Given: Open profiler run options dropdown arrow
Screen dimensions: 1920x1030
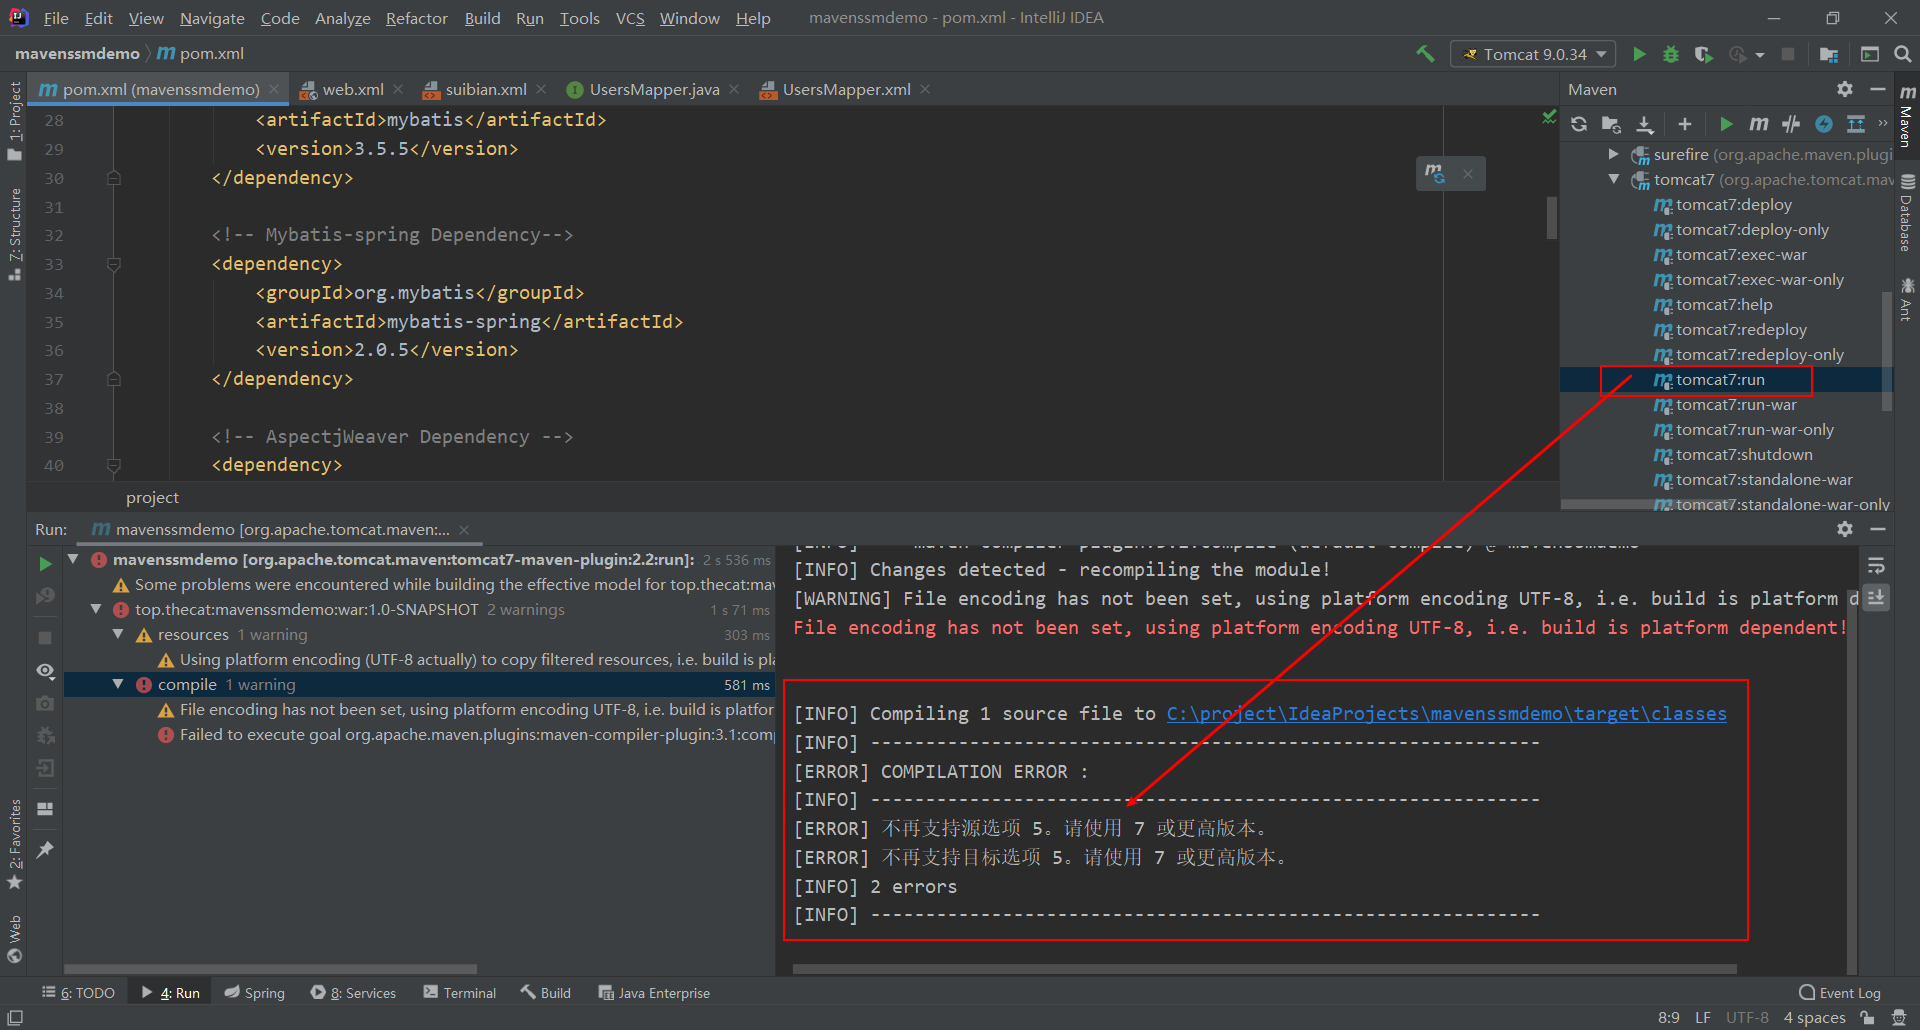Looking at the screenshot, I should click(x=1760, y=55).
